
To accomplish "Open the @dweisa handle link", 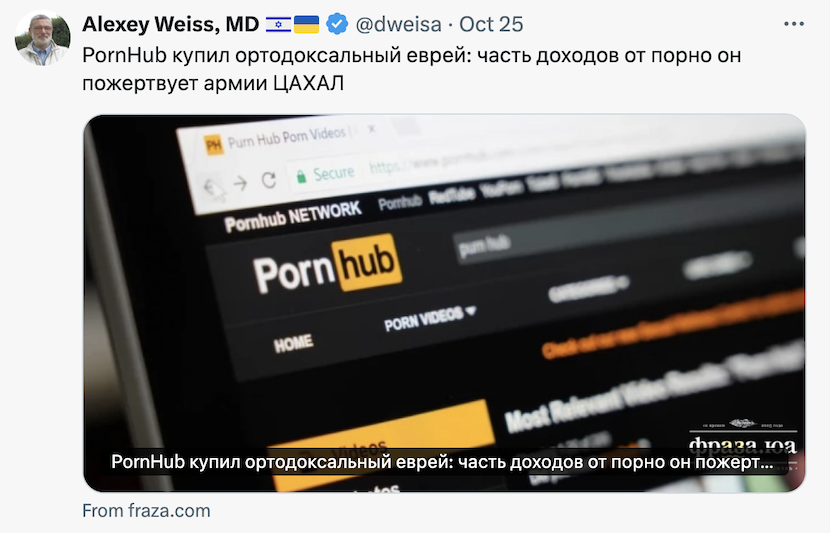I will point(398,24).
